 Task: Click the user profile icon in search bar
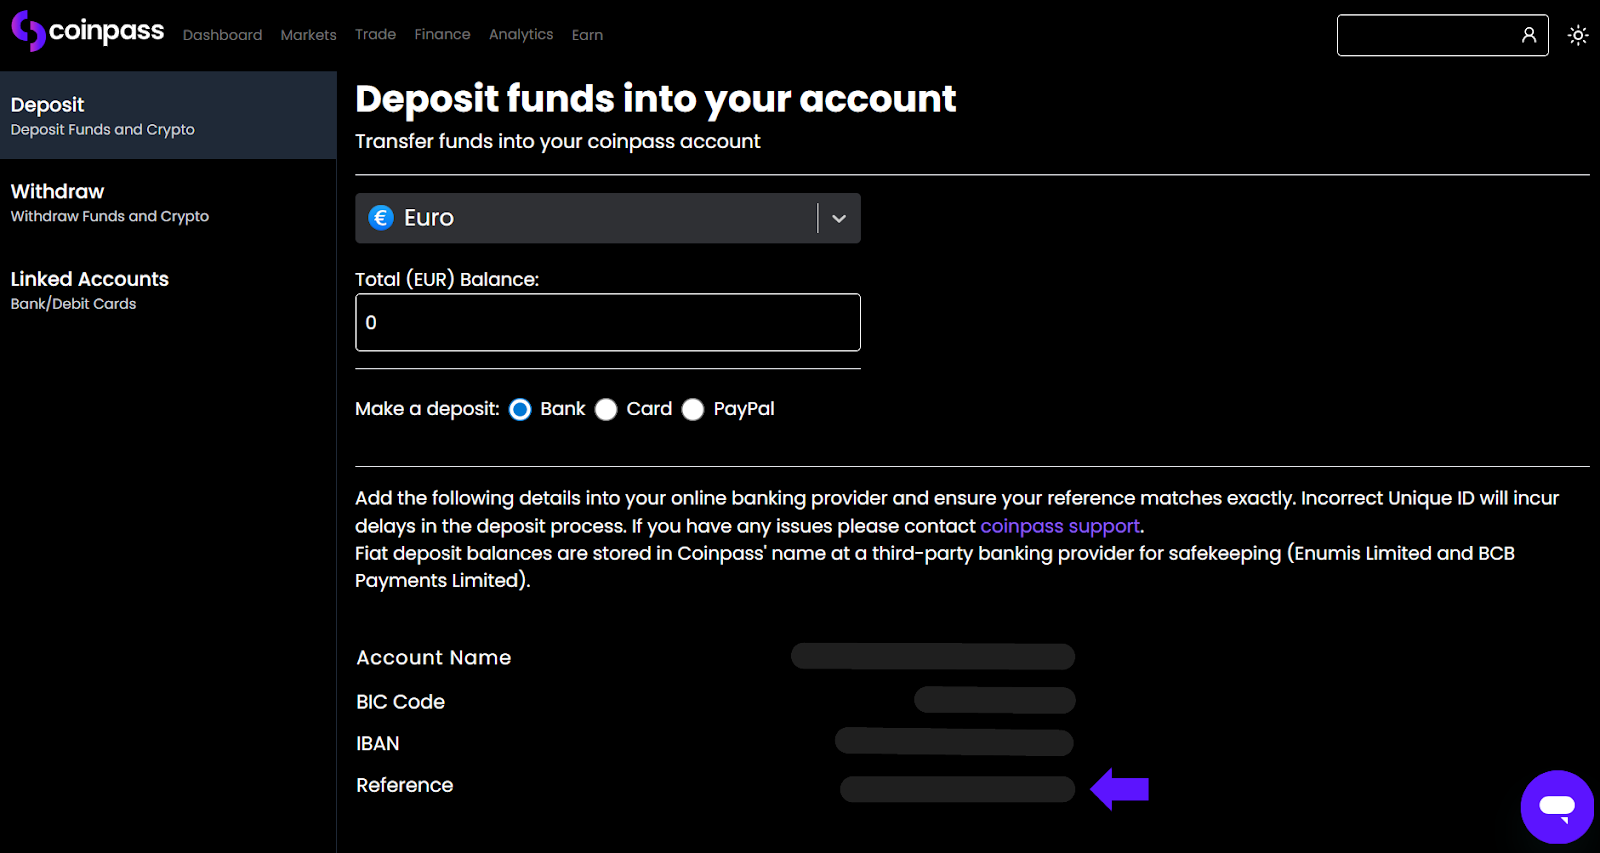1528,34
